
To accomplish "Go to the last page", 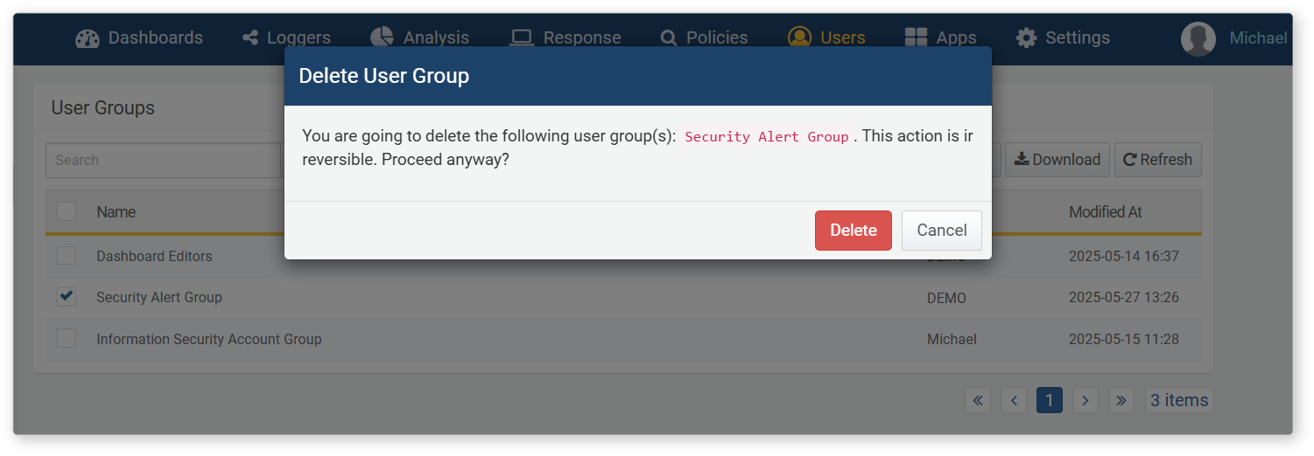I will 1121,400.
